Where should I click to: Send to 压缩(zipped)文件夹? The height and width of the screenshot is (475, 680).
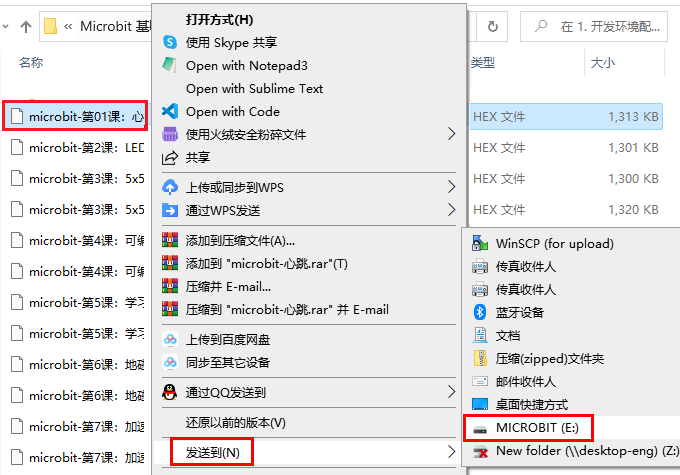pyautogui.click(x=549, y=358)
